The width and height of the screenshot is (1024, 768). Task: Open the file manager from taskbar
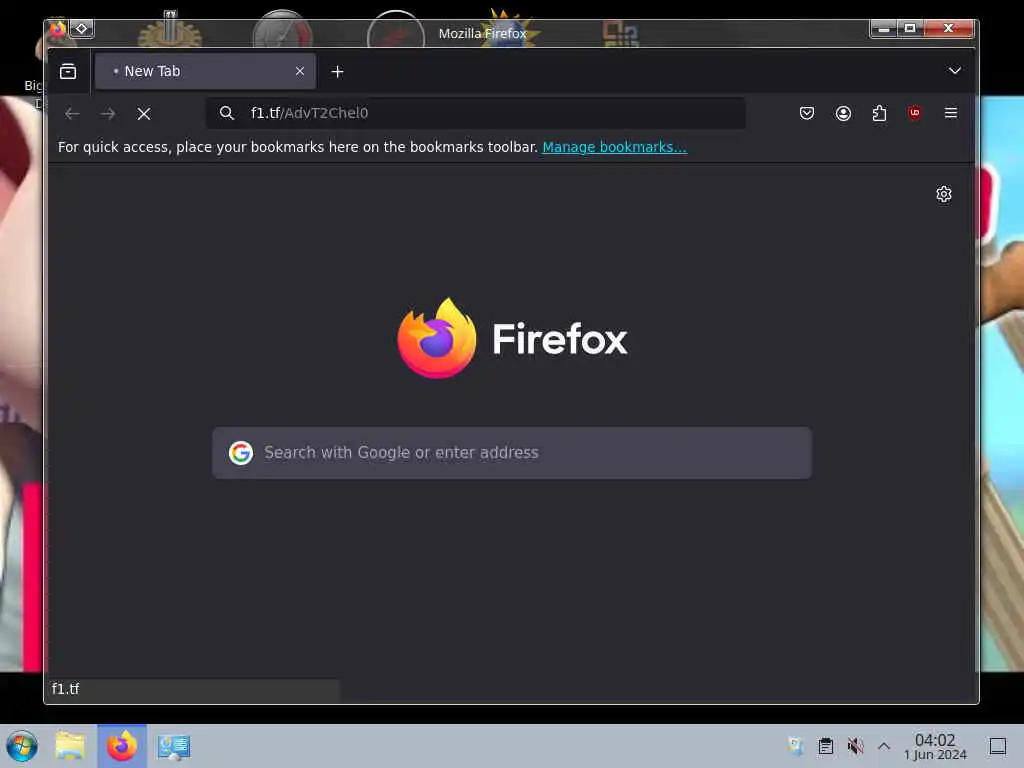click(70, 746)
